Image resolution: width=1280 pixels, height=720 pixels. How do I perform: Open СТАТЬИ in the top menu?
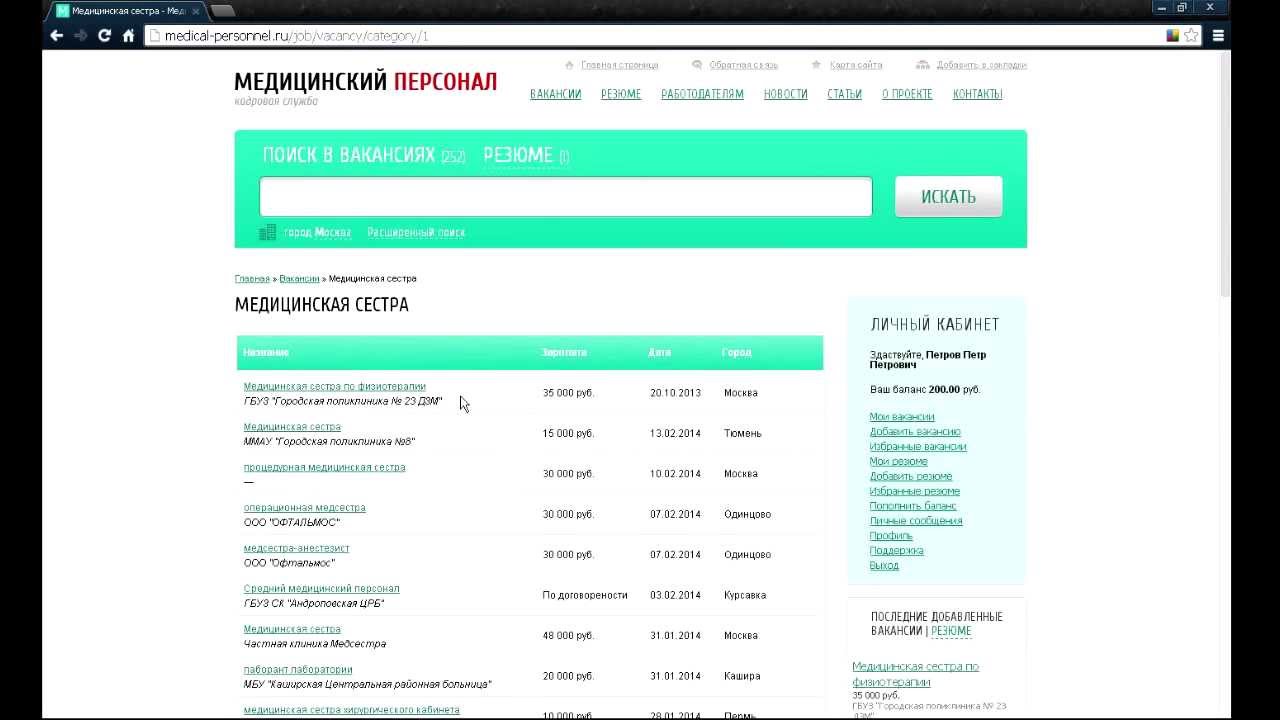pos(844,94)
